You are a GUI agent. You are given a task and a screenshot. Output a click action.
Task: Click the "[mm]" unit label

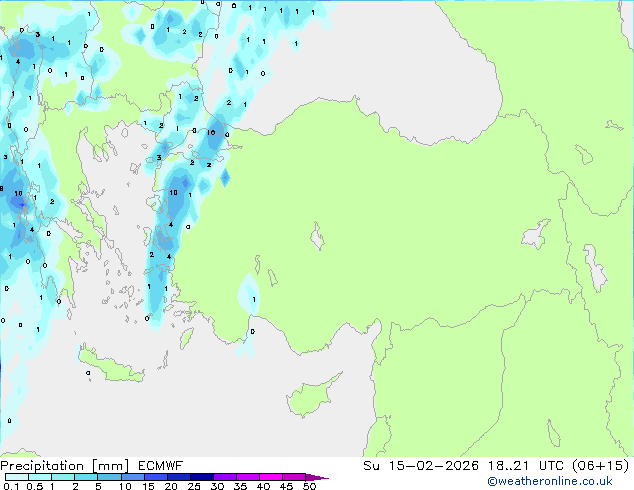point(110,466)
